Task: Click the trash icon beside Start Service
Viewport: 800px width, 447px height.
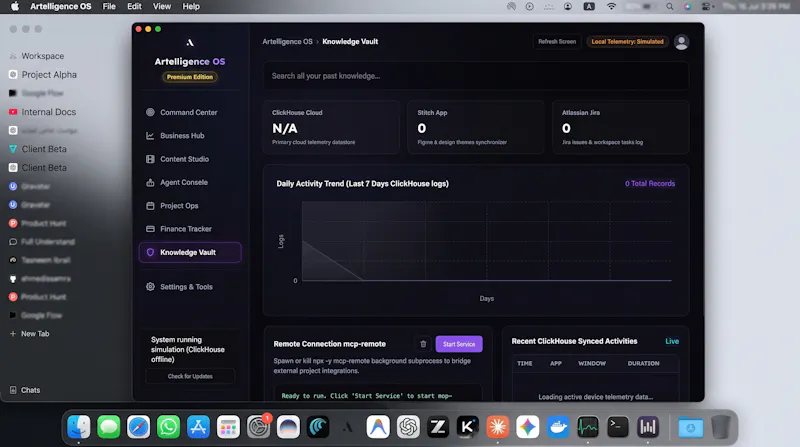Action: pos(423,344)
